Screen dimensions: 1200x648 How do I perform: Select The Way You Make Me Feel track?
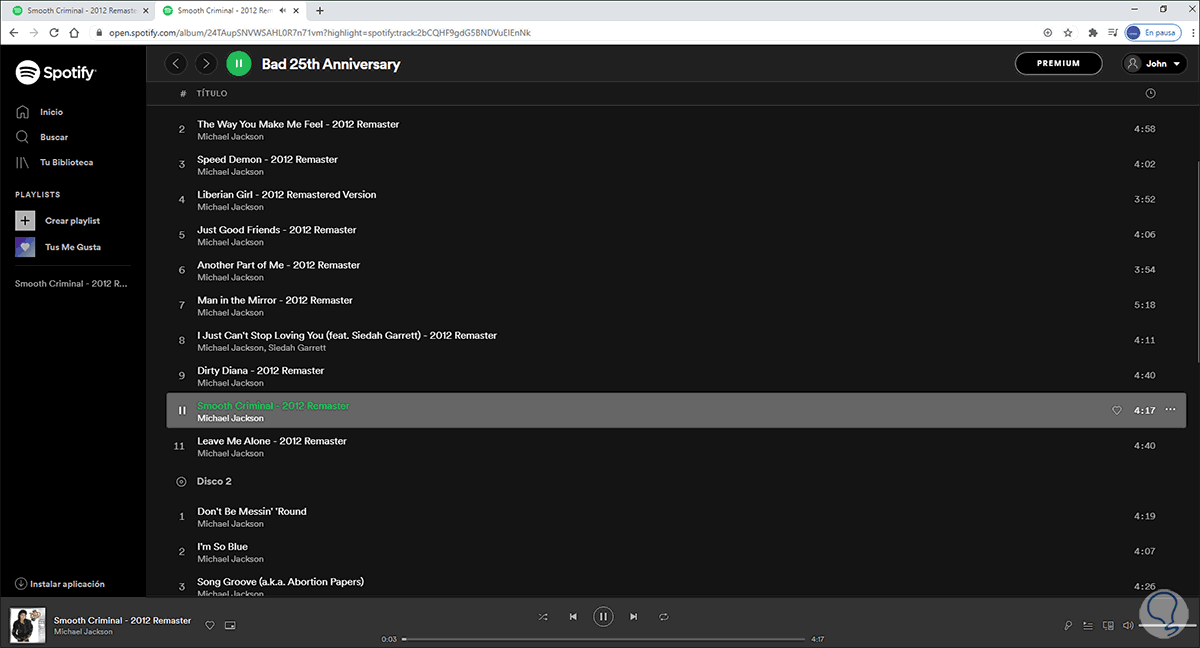[298, 124]
